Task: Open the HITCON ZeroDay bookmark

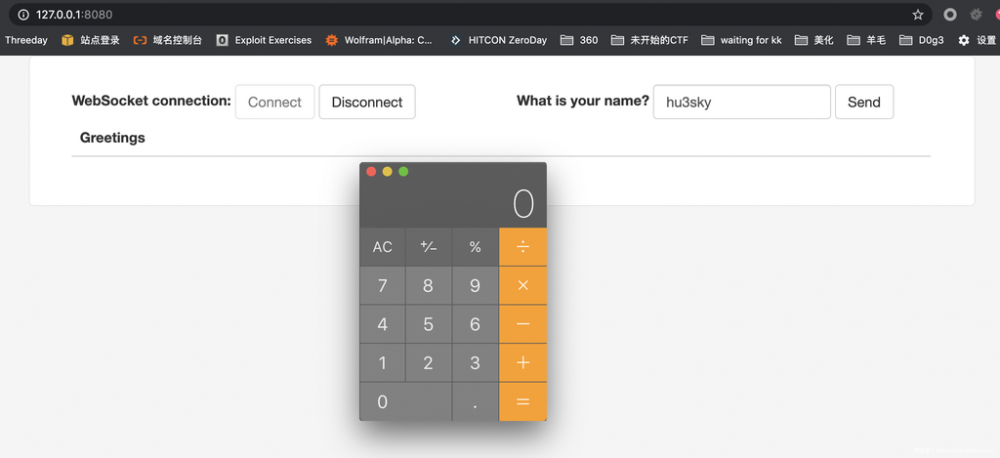Action: pyautogui.click(x=498, y=40)
